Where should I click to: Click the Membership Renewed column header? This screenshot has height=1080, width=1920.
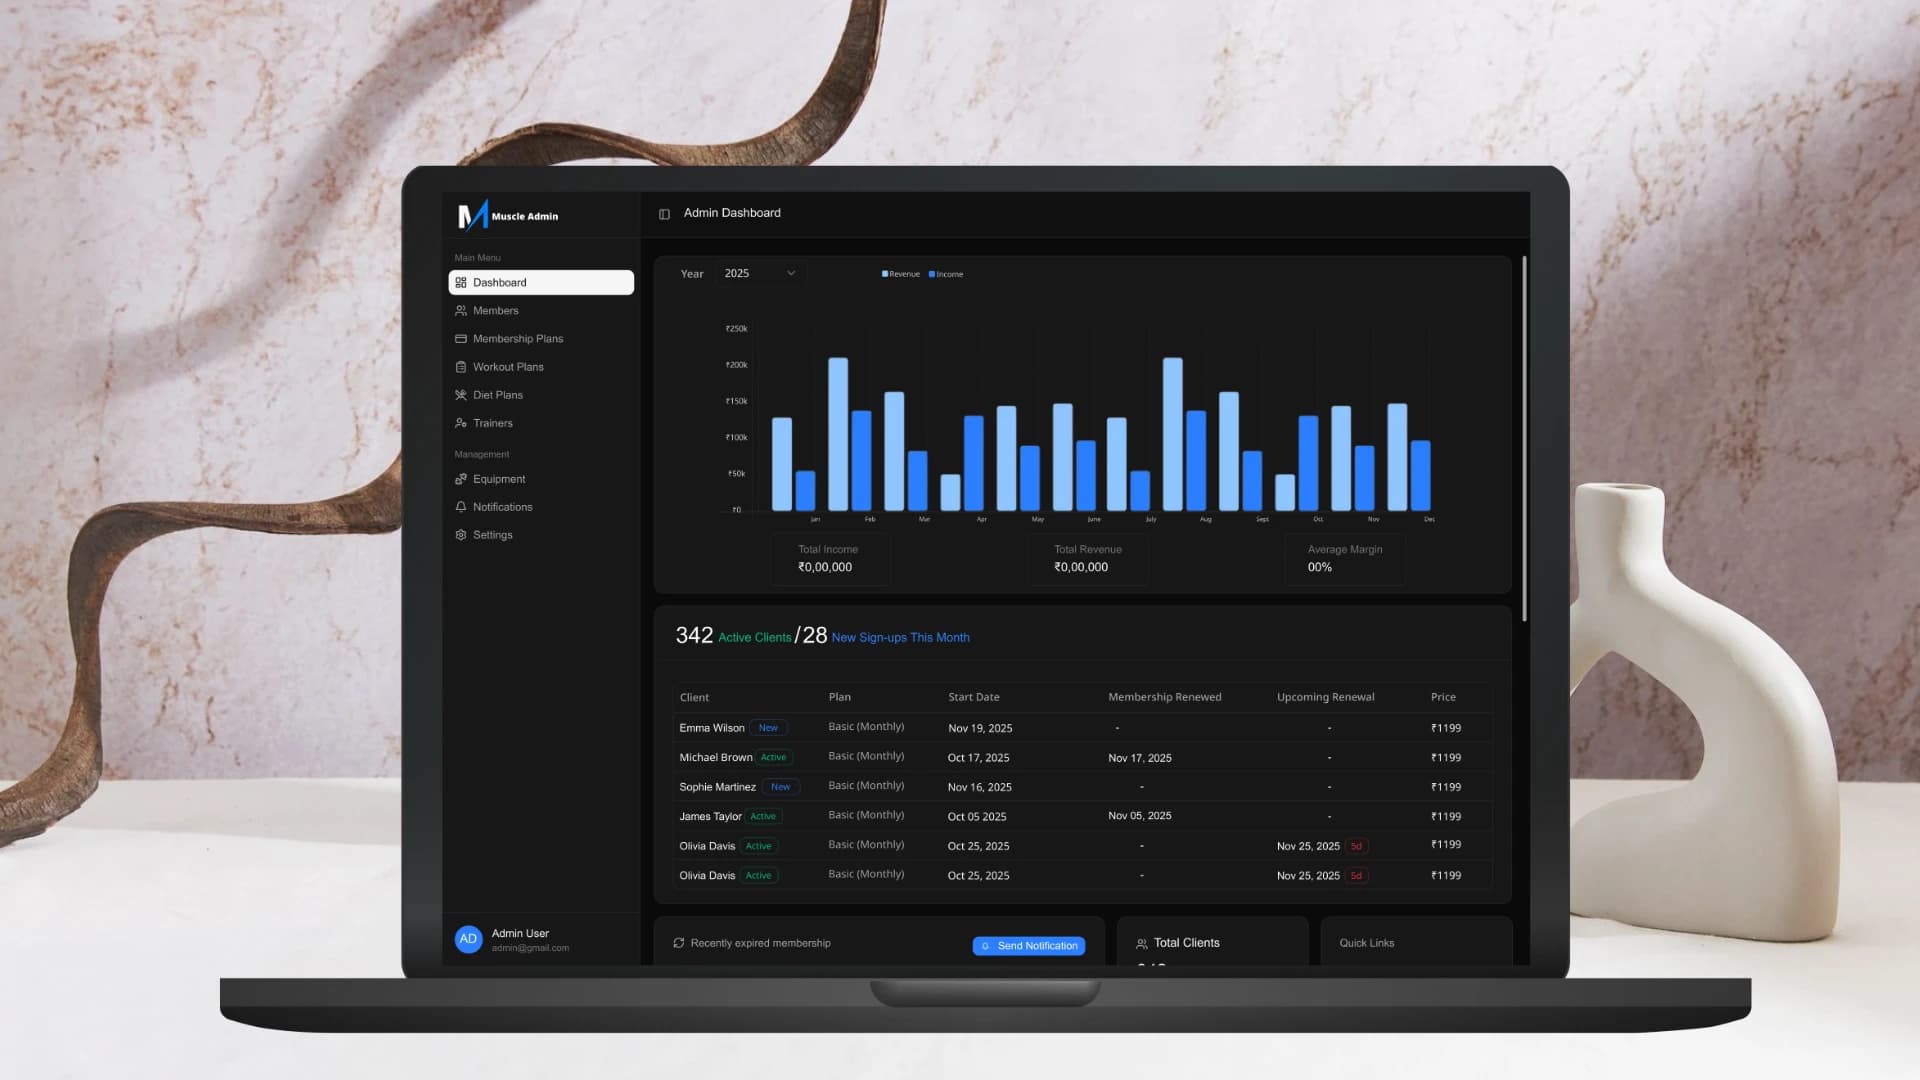pyautogui.click(x=1165, y=697)
